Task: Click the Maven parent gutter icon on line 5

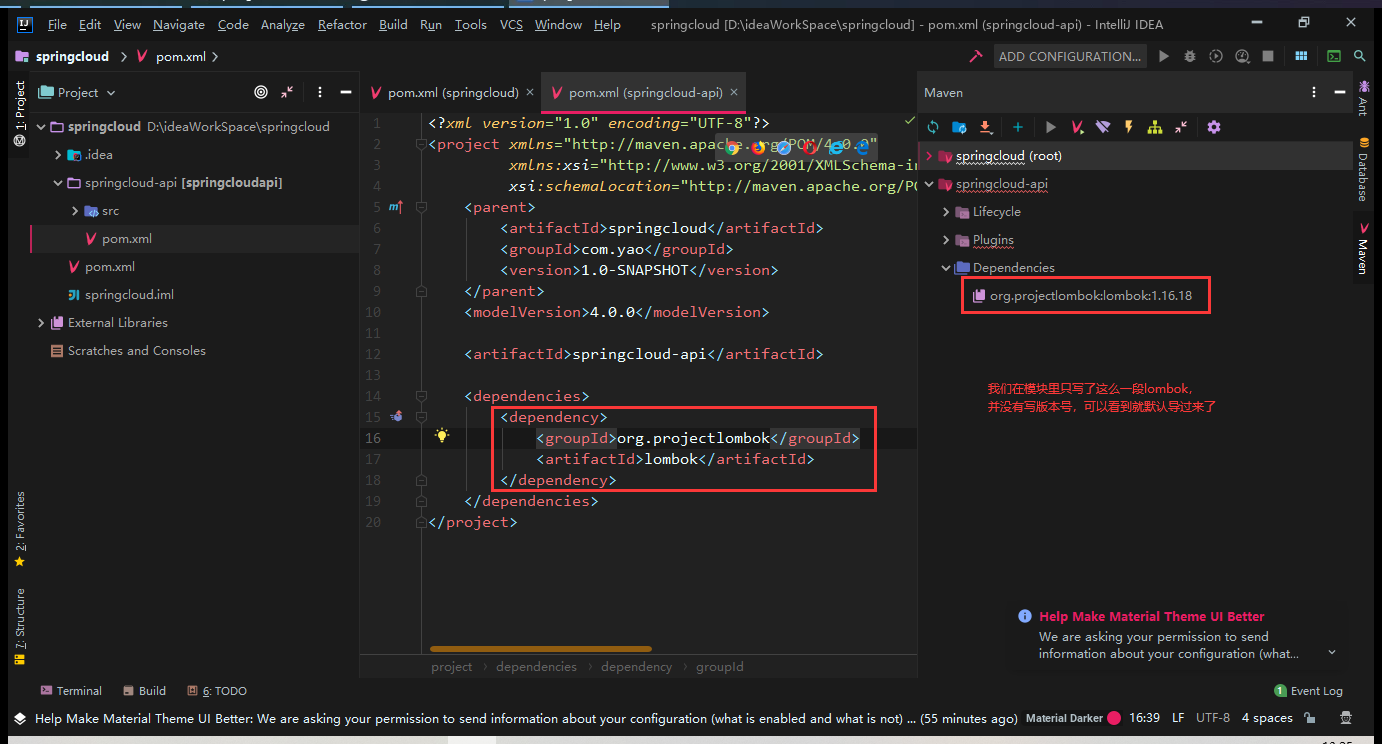Action: pyautogui.click(x=395, y=207)
